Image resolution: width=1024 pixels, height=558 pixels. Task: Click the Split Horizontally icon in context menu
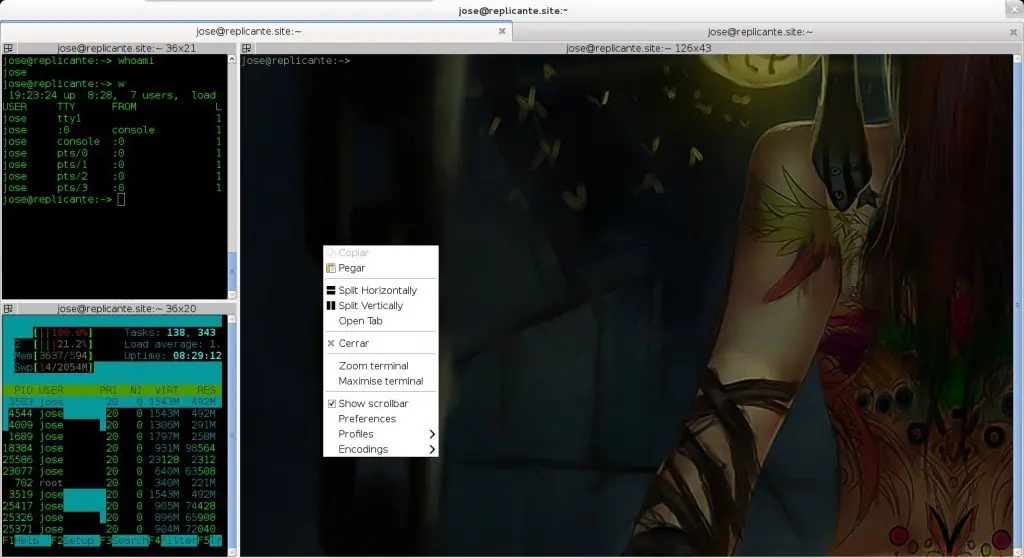point(331,290)
